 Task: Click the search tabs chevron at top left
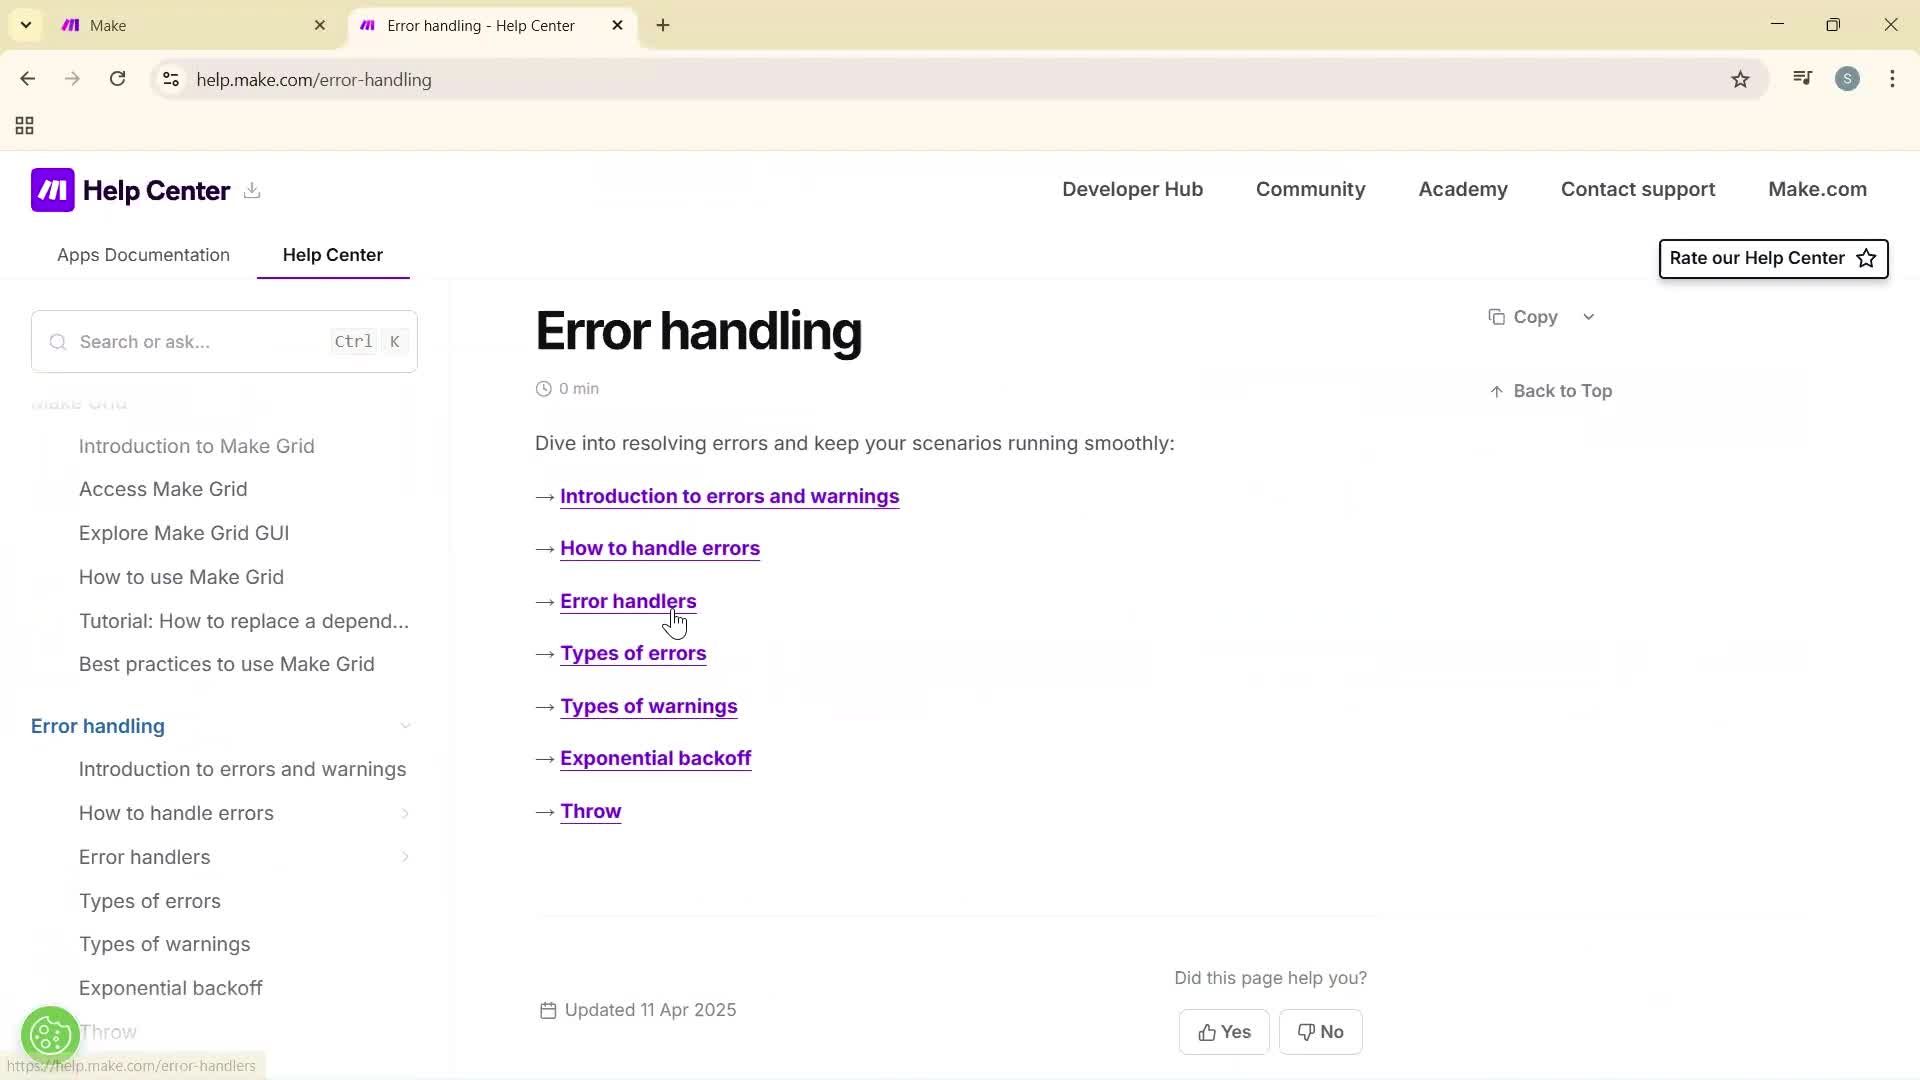tap(25, 25)
